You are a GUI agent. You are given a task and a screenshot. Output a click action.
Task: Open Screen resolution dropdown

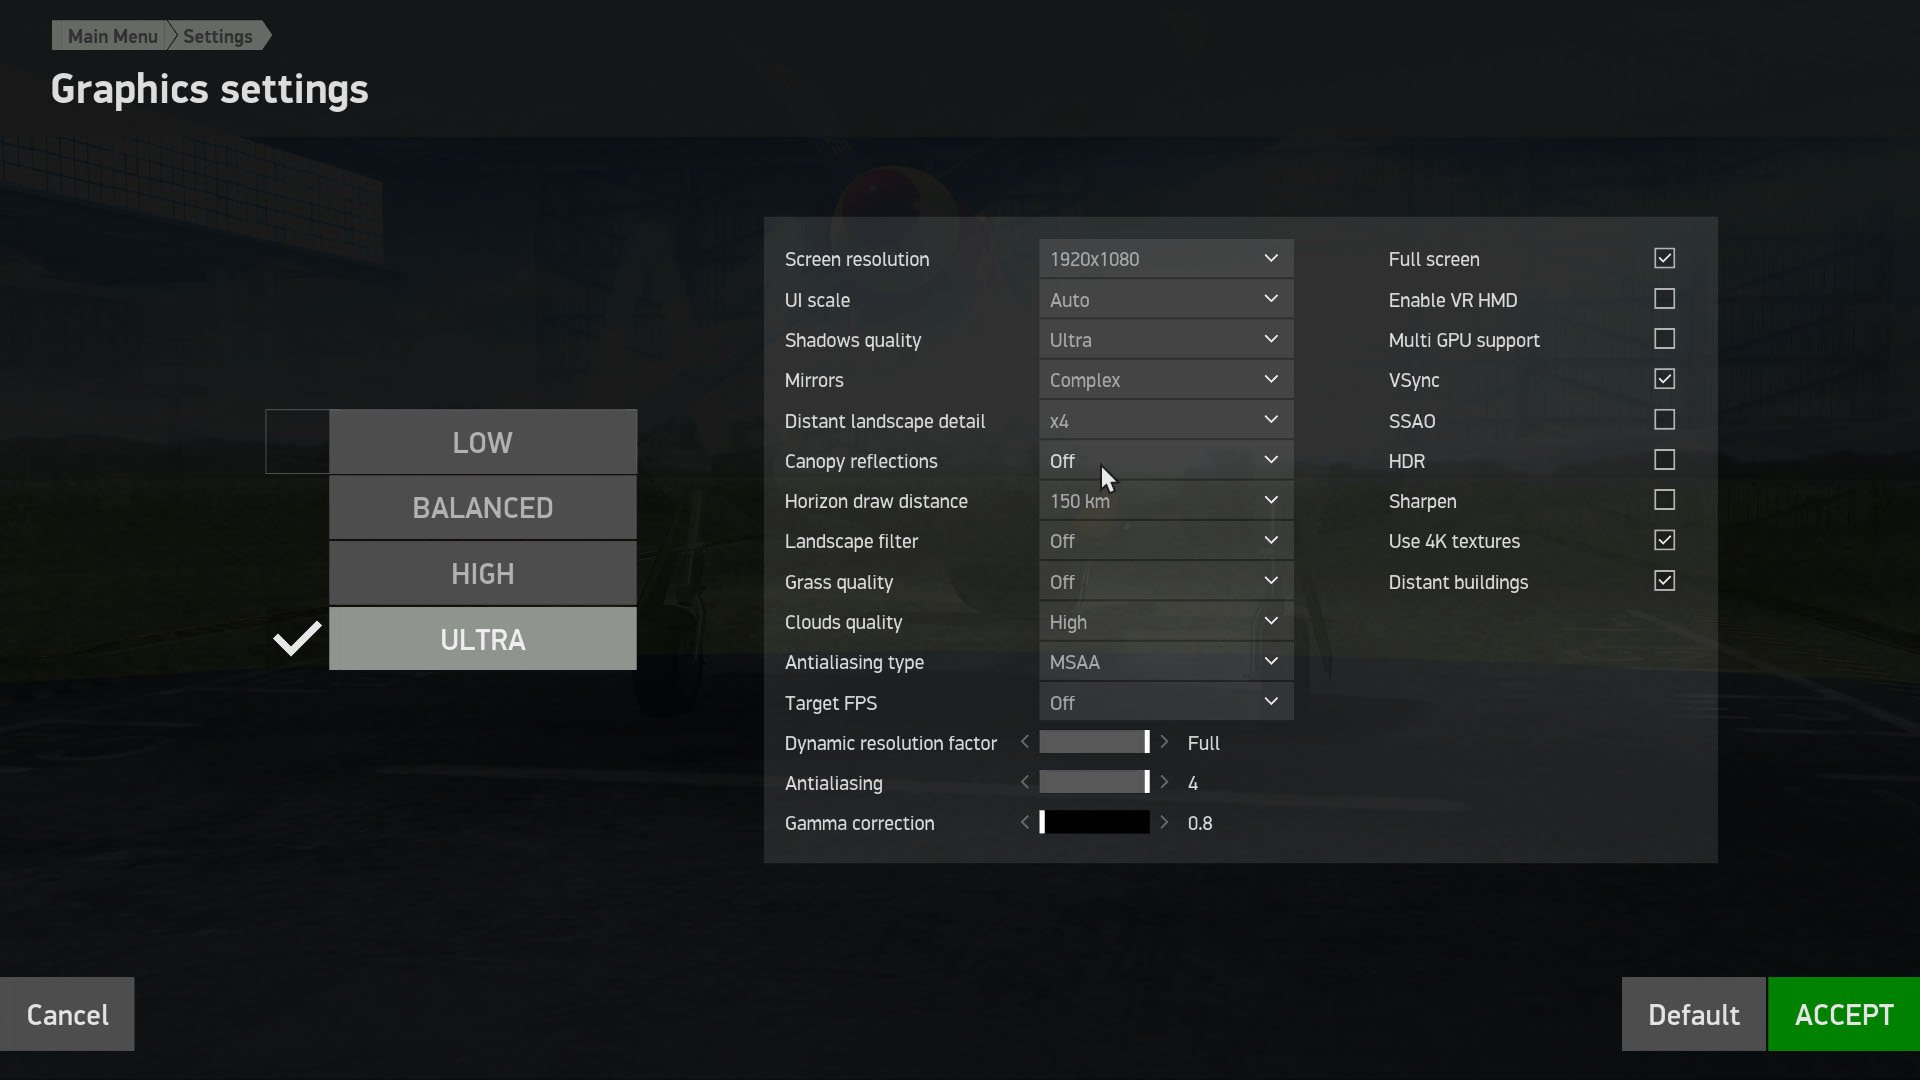click(1166, 258)
